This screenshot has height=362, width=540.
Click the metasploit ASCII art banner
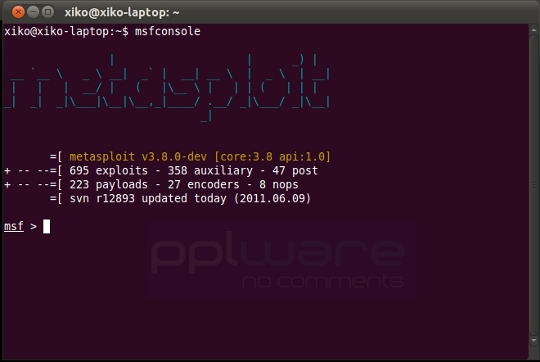point(167,87)
